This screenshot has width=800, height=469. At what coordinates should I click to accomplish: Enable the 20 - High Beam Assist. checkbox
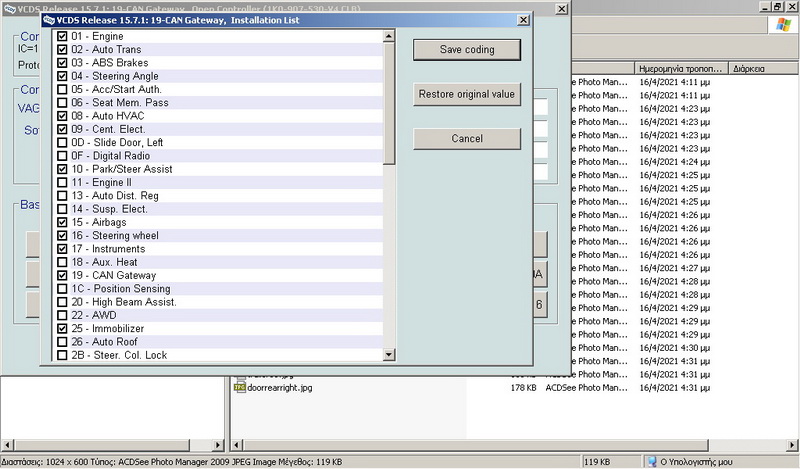tap(62, 302)
